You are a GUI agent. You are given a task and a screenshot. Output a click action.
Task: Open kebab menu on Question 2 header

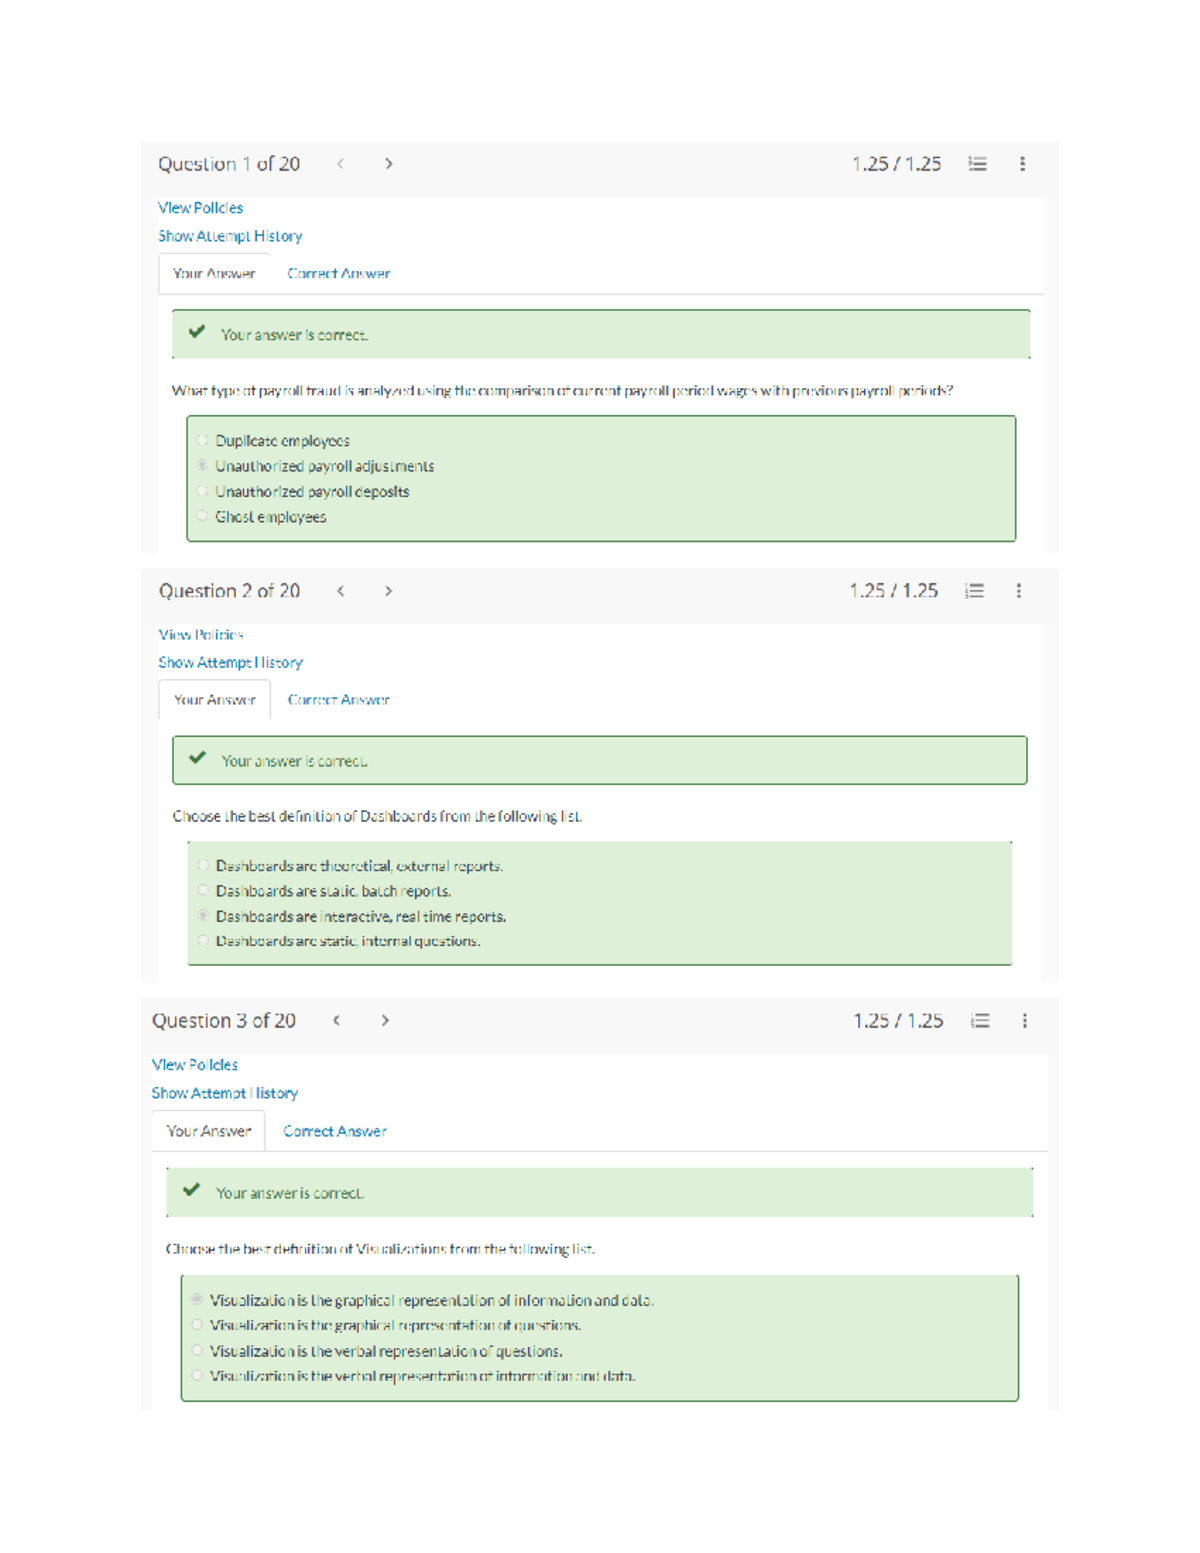coord(1019,591)
